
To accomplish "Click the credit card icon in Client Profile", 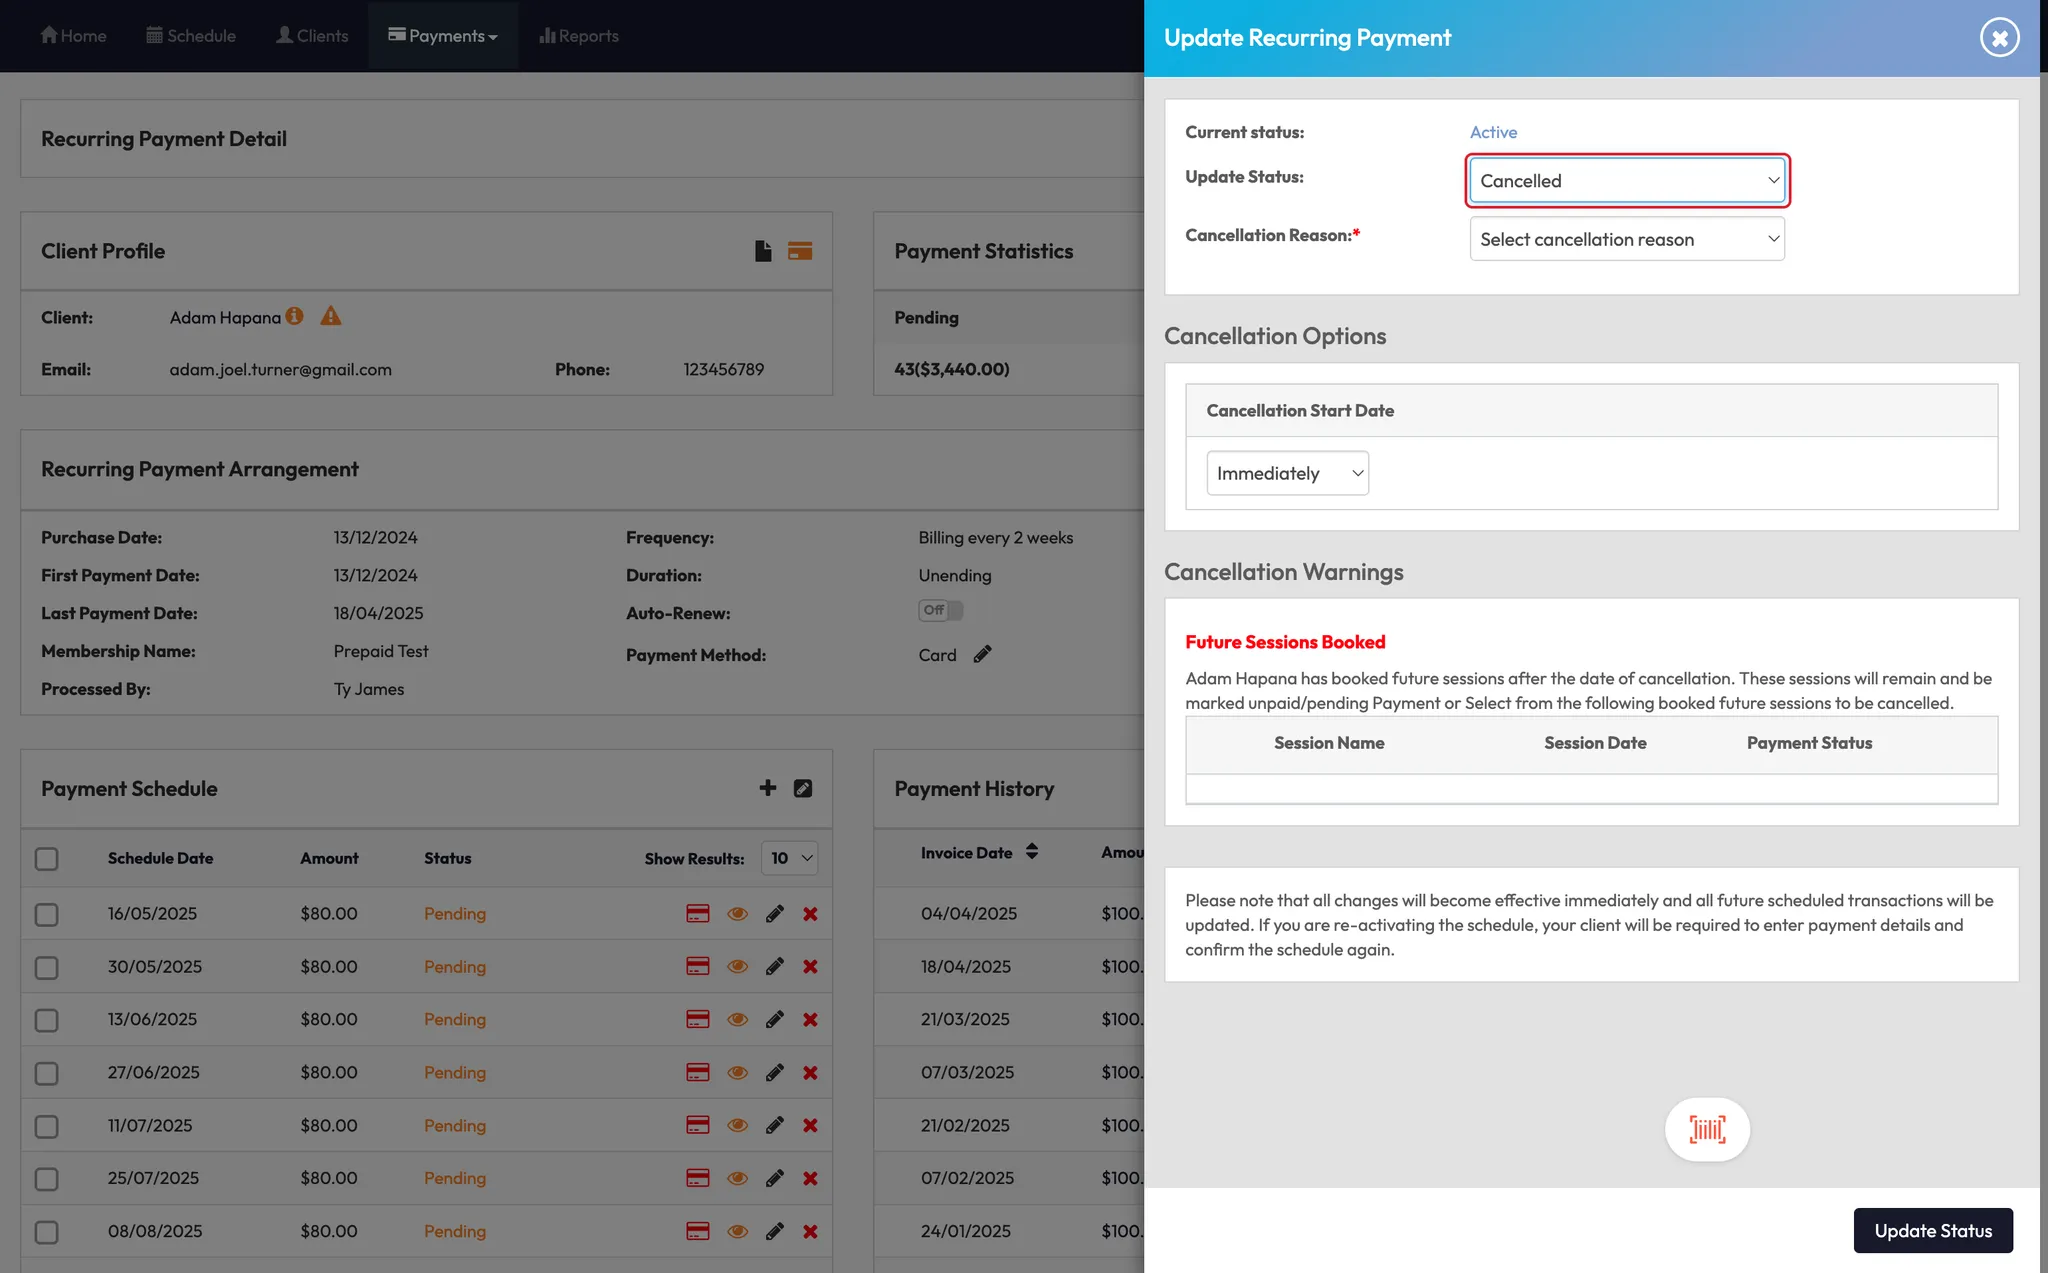I will point(799,251).
